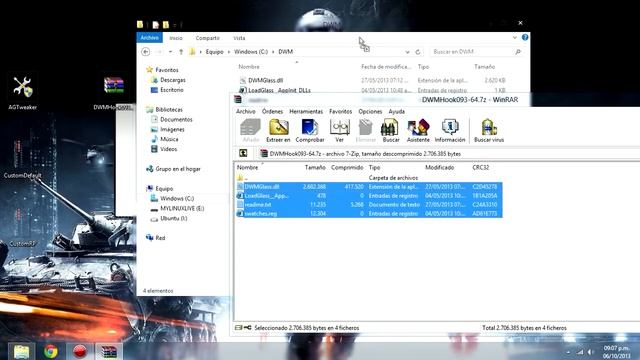The width and height of the screenshot is (640, 360).
Task: Sort WinRAR list by CRC32 column
Action: coord(480,167)
